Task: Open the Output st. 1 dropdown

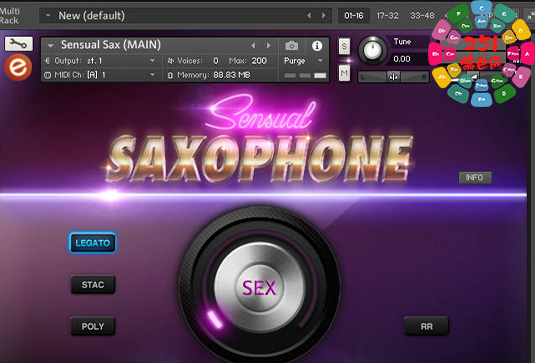Action: pos(152,61)
